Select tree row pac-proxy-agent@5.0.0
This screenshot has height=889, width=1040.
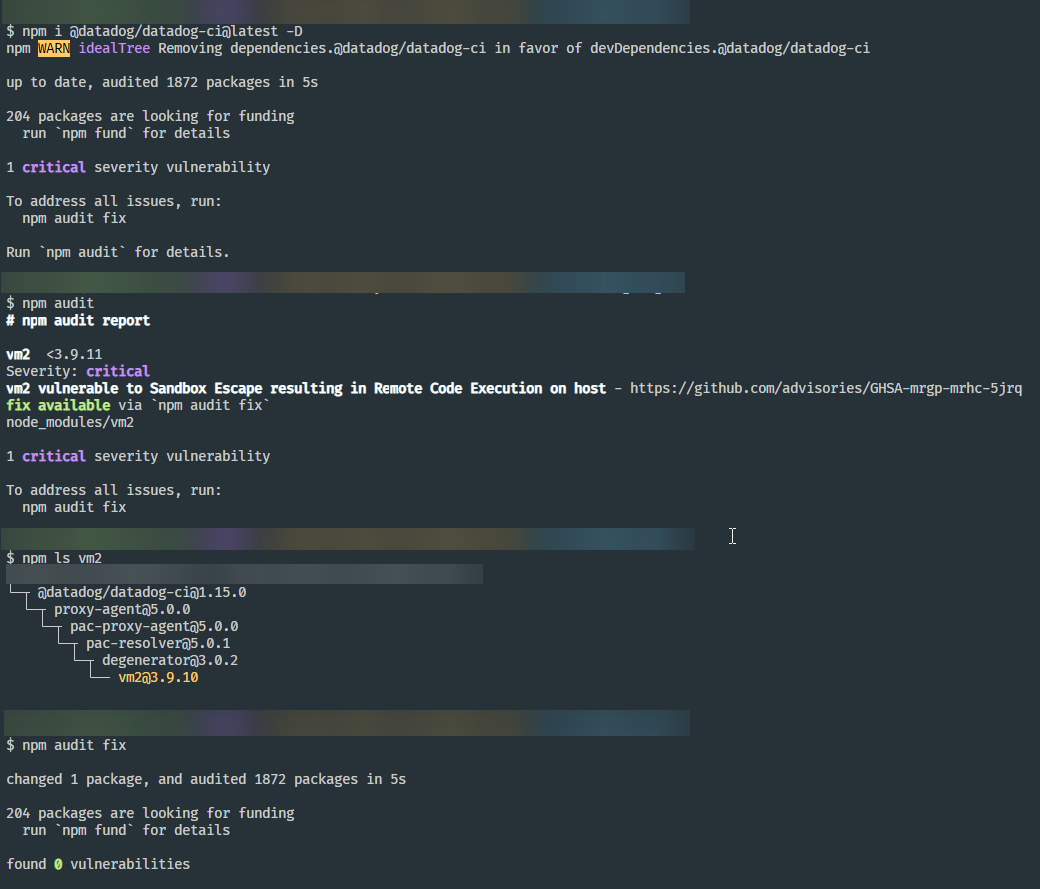click(154, 626)
